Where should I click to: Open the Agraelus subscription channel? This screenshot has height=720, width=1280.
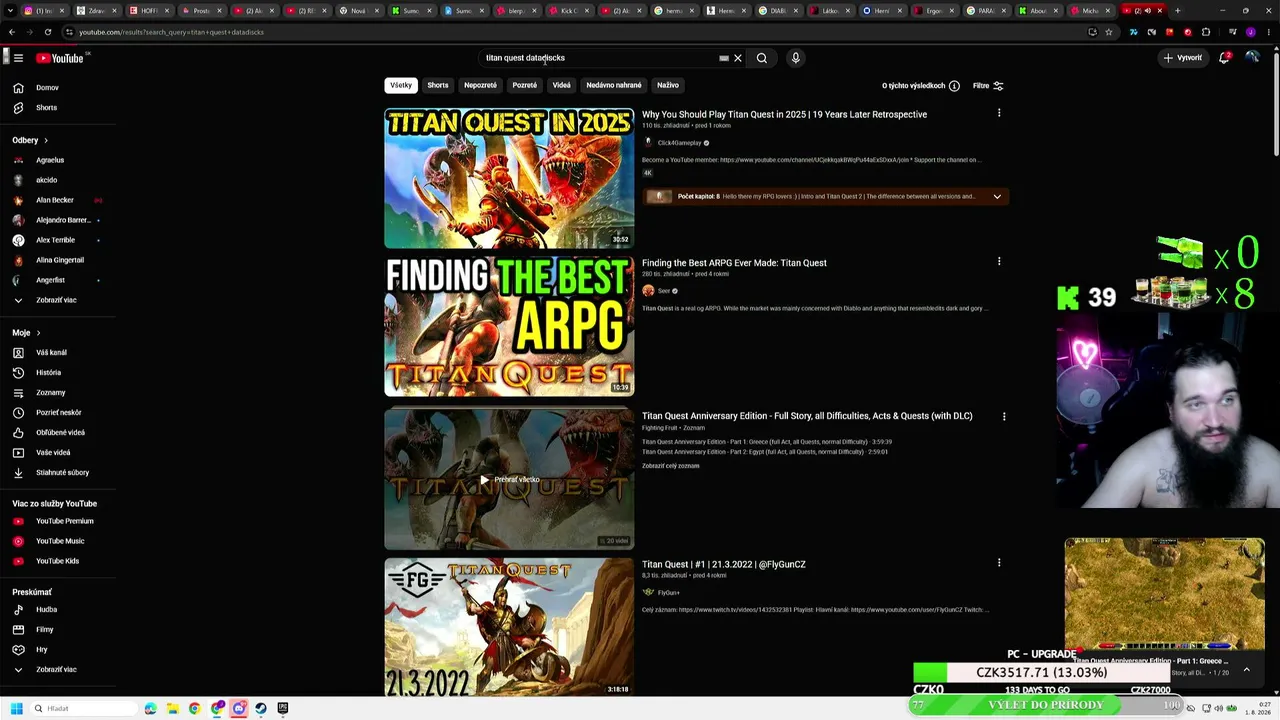pyautogui.click(x=50, y=160)
